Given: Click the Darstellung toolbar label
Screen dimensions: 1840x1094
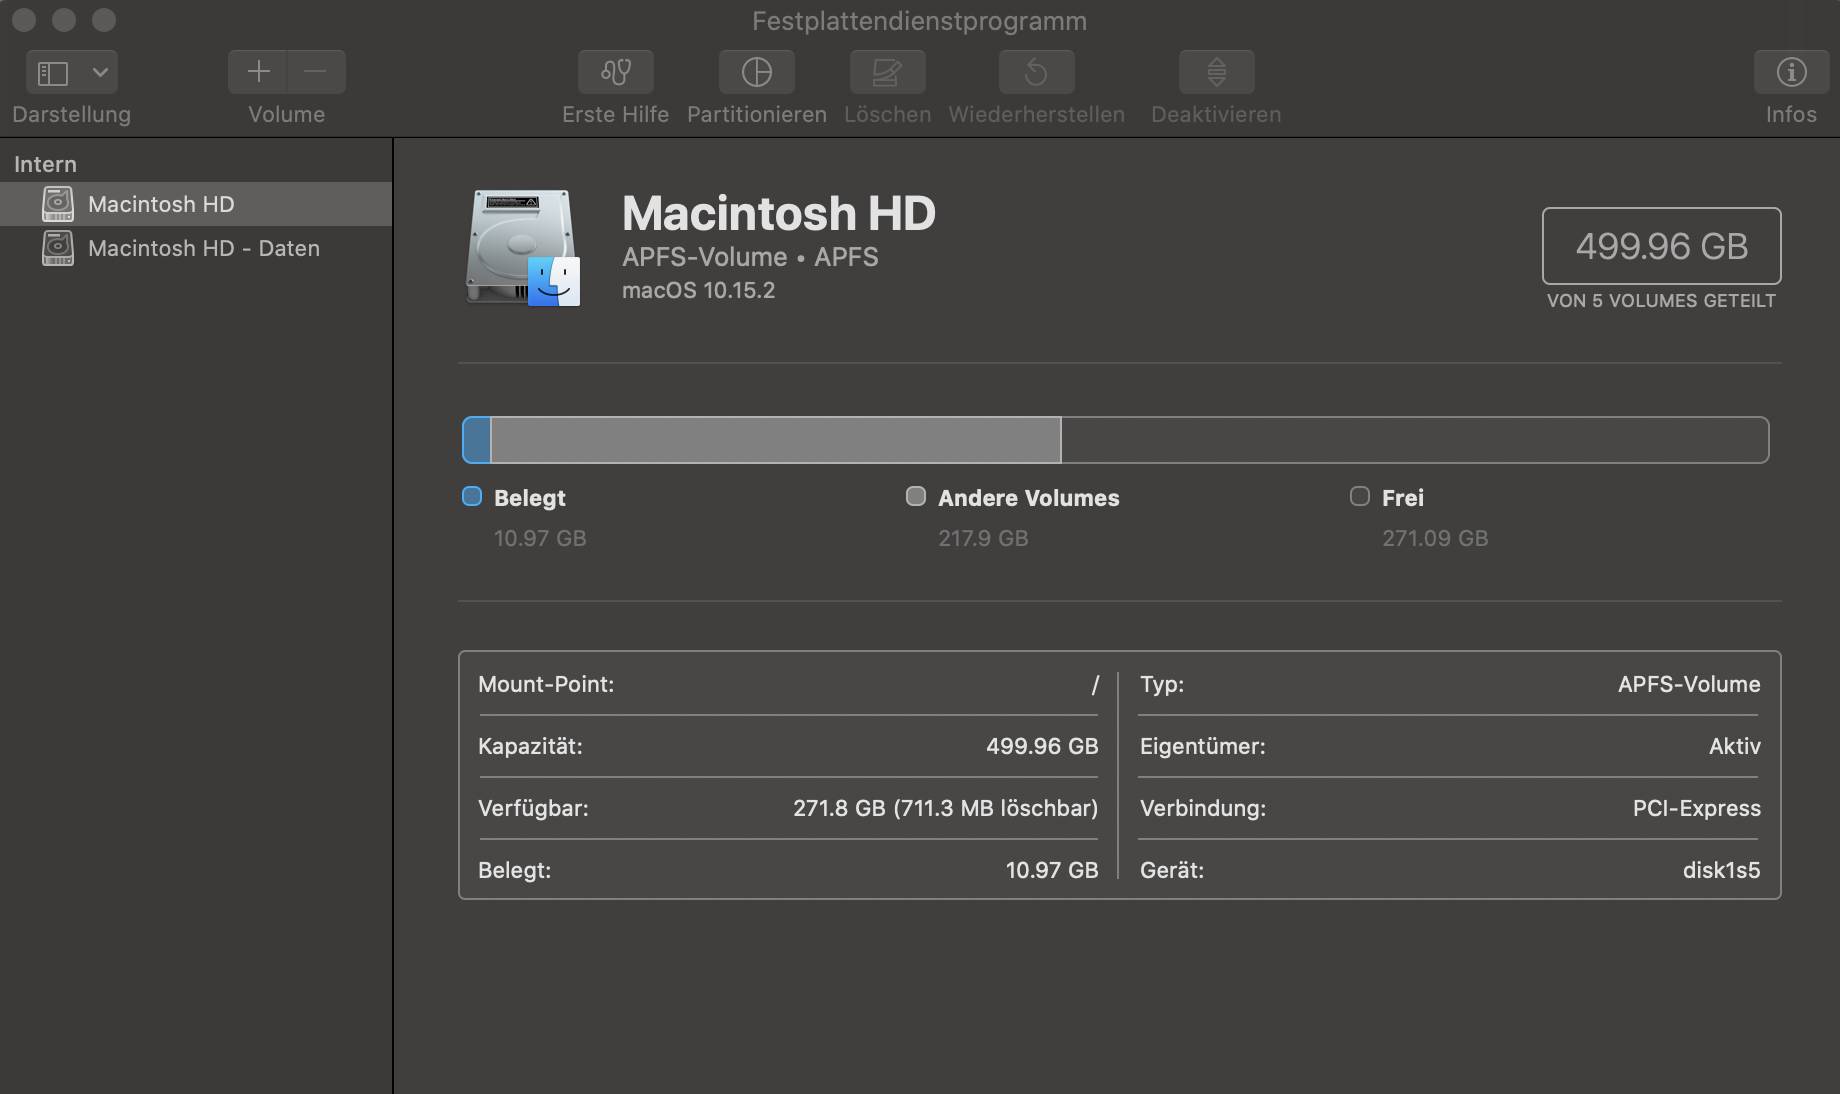Looking at the screenshot, I should coord(72,115).
